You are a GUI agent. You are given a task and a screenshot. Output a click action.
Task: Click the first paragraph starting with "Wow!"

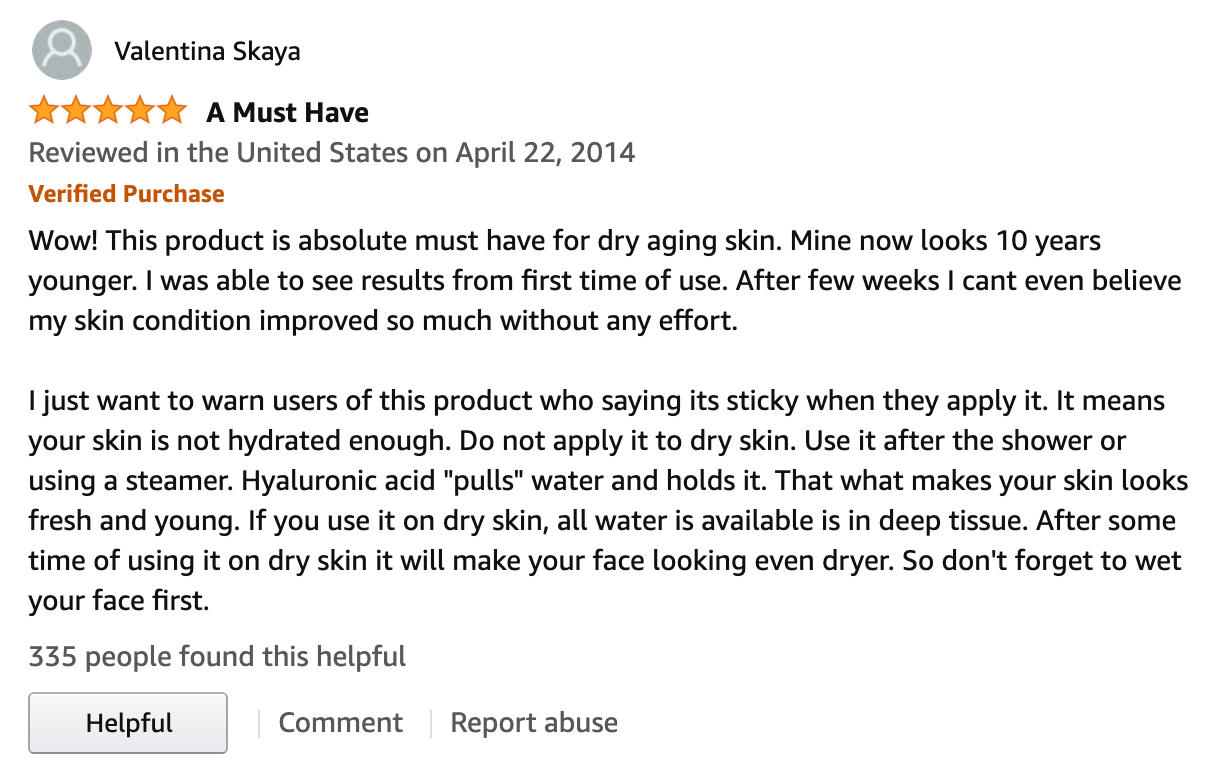click(x=605, y=282)
